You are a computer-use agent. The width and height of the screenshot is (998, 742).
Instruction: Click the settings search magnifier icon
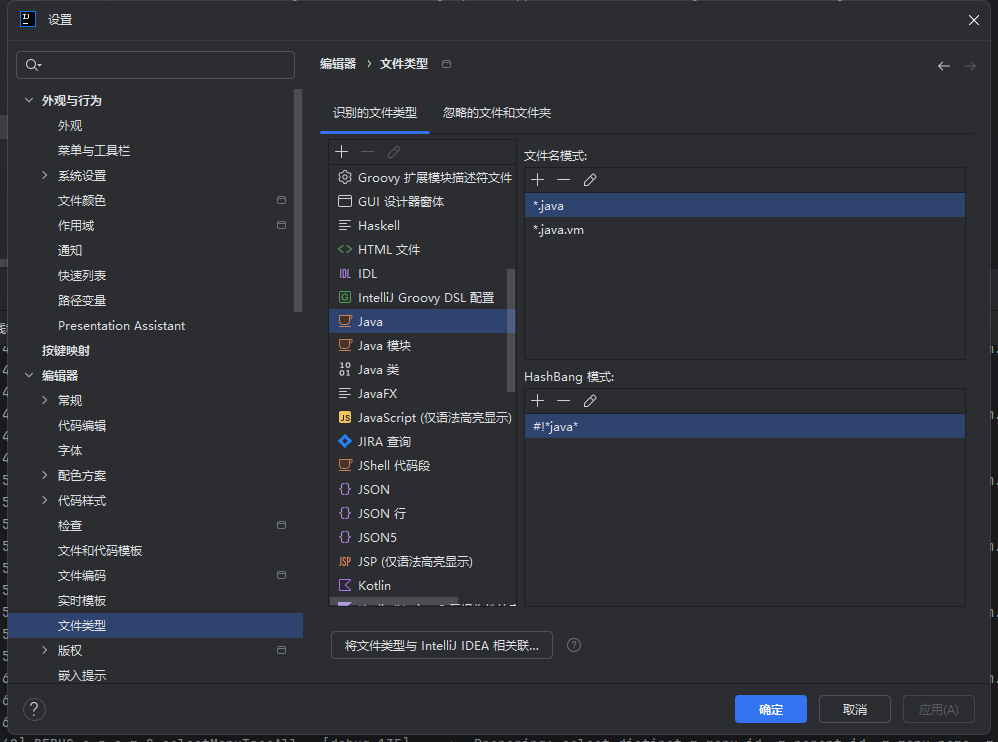(x=33, y=65)
